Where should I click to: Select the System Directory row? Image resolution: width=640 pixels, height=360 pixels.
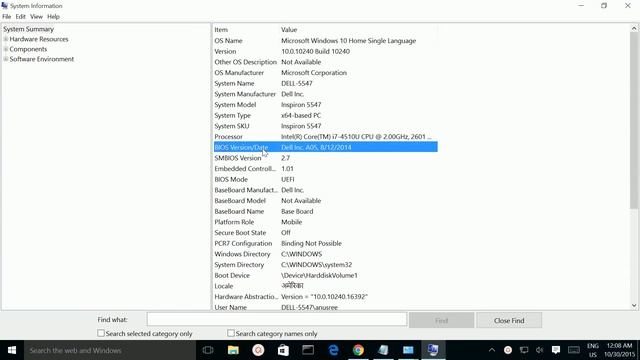tap(325, 264)
